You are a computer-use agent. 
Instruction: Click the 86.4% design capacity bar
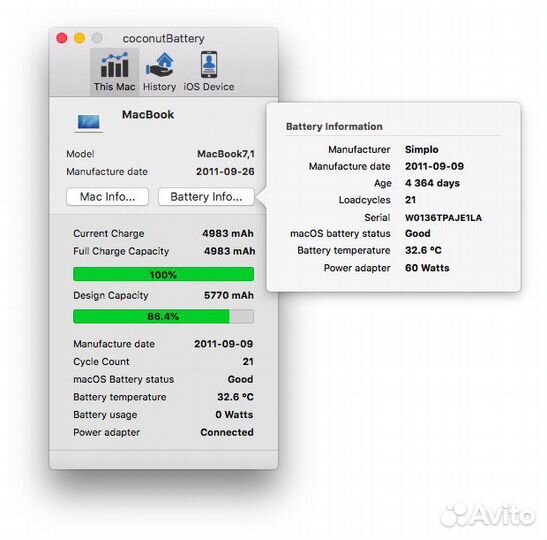click(x=163, y=316)
